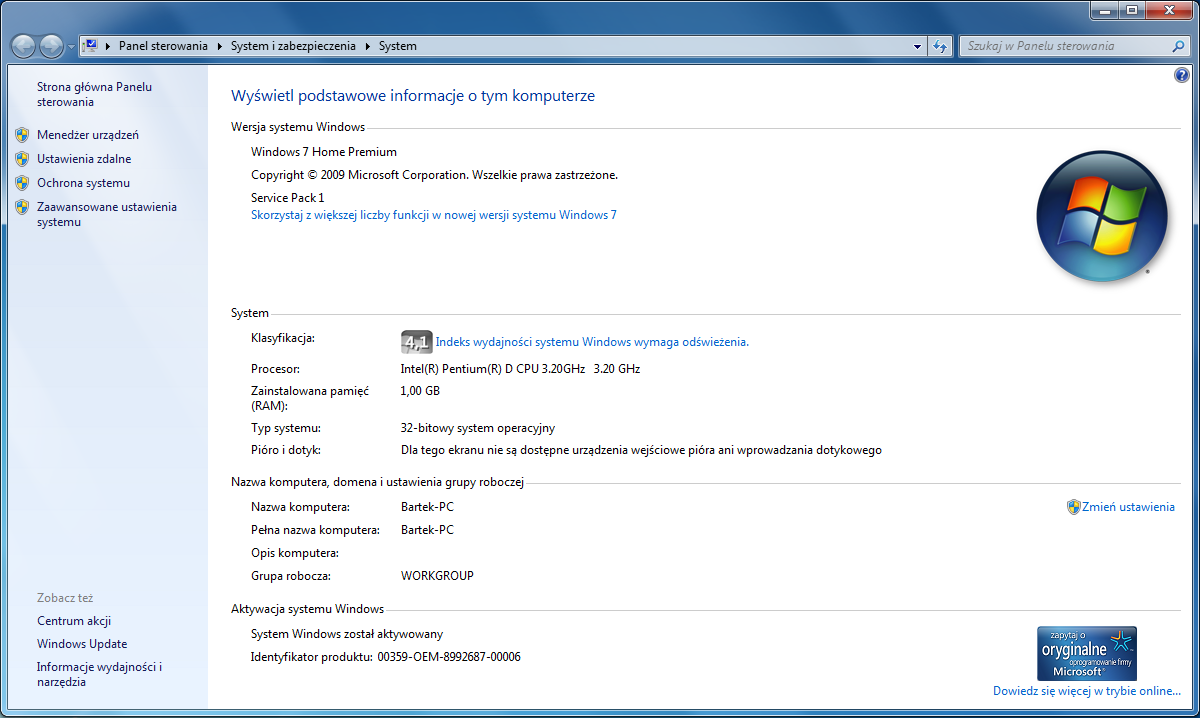Screen dimensions: 1200x718
Task: Click the Copyright 2009 Microsoft Corporation line
Action: 434,175
